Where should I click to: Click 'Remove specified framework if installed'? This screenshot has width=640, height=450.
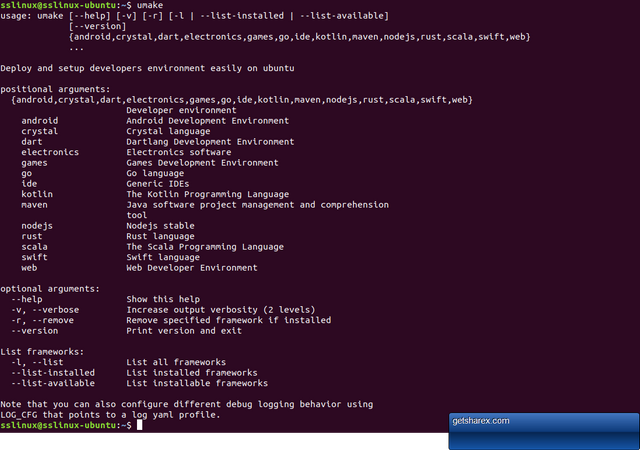229,321
